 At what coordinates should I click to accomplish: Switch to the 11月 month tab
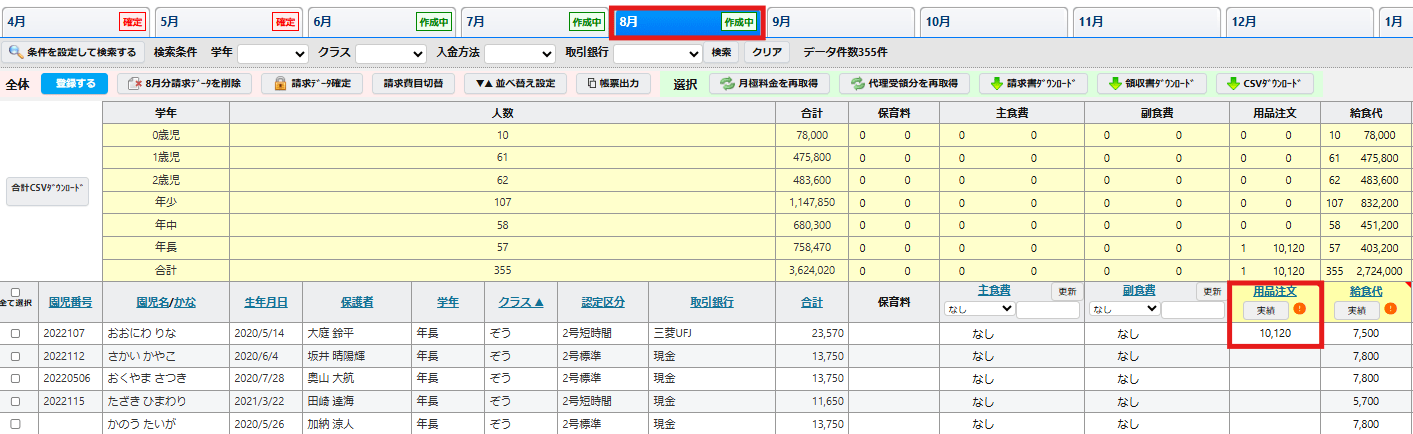(1147, 21)
